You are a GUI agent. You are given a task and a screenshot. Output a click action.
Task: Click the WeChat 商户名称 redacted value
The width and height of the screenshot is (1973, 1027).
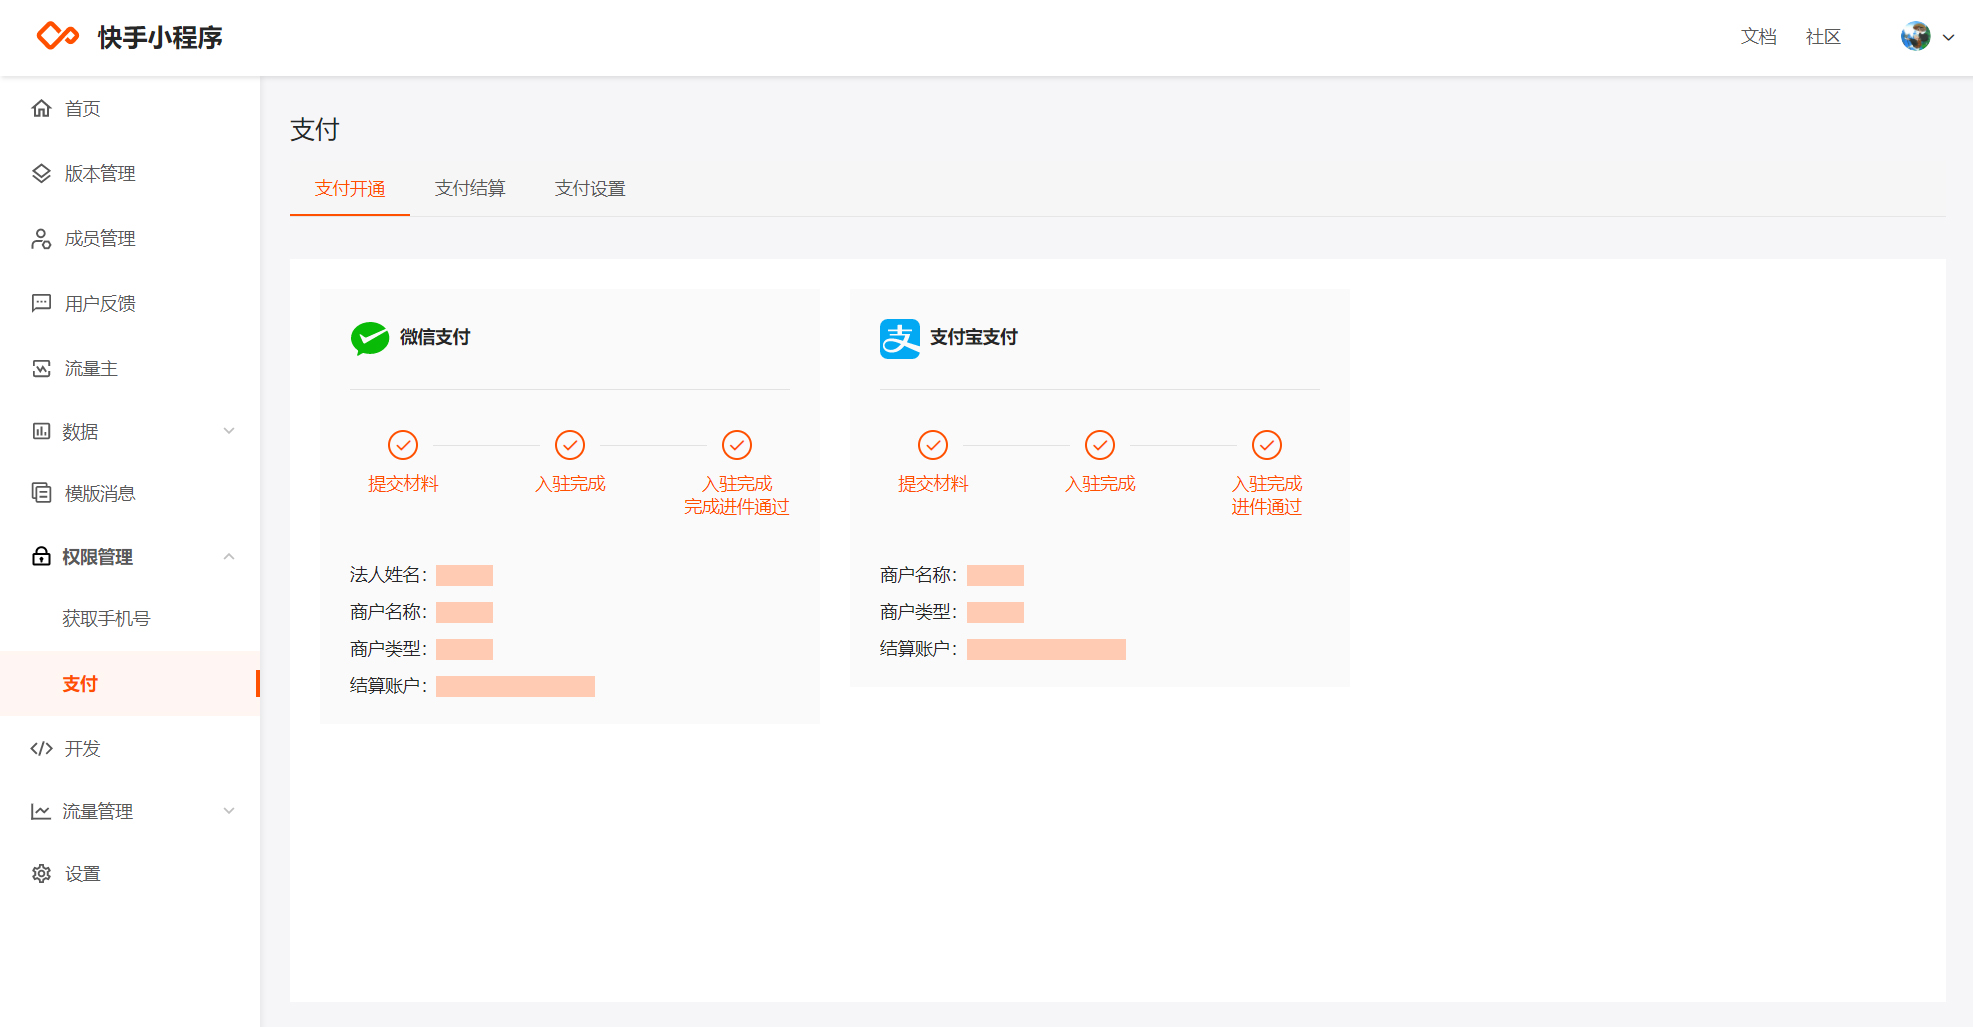pyautogui.click(x=464, y=612)
